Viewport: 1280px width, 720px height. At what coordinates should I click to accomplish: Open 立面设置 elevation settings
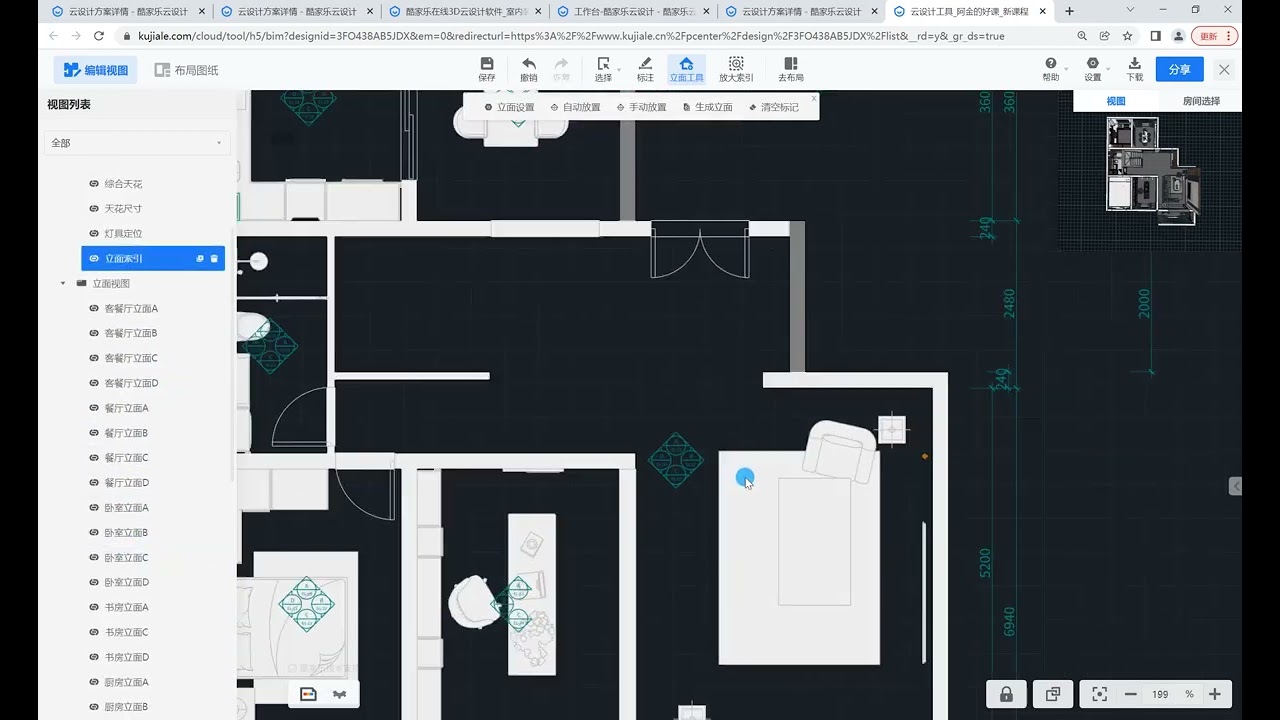click(x=509, y=107)
